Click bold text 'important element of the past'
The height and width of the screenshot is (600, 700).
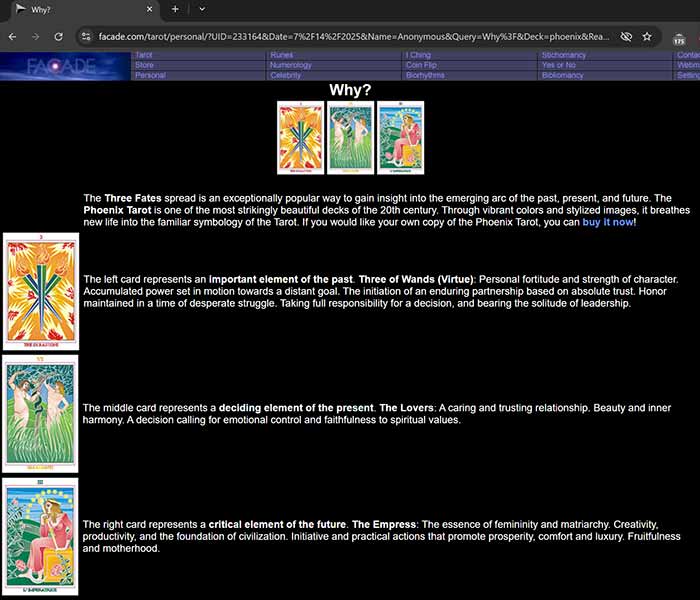280,279
